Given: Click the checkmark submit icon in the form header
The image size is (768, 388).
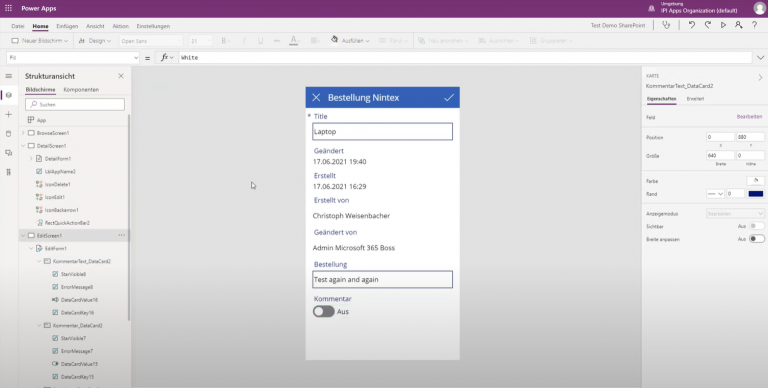Looking at the screenshot, I should click(449, 97).
